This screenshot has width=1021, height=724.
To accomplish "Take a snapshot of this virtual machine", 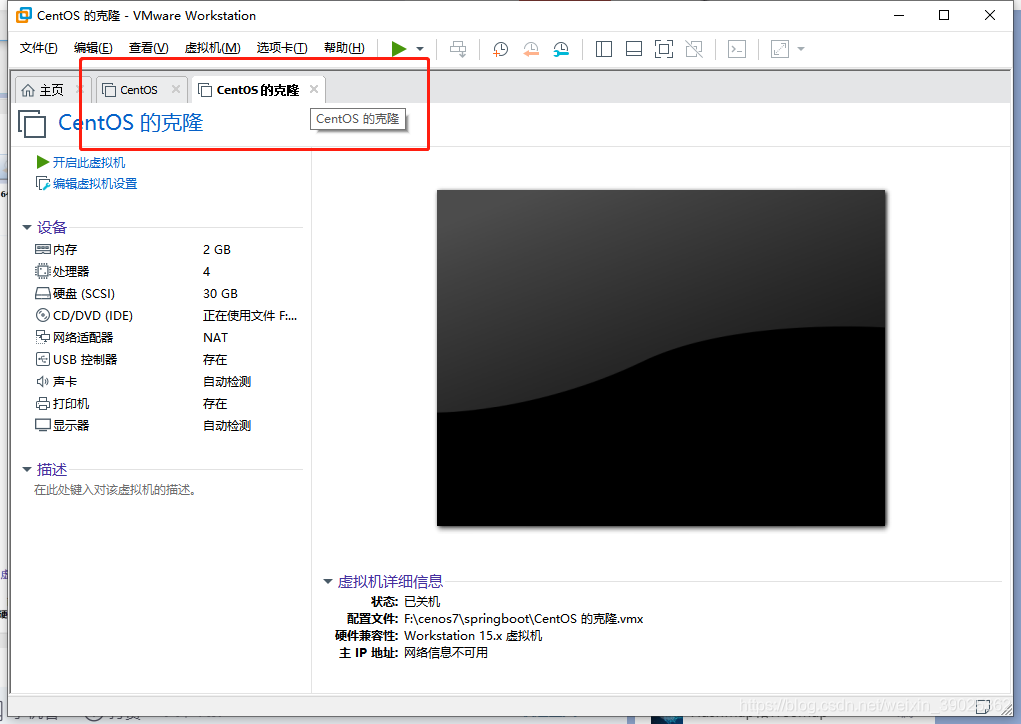I will (x=500, y=49).
